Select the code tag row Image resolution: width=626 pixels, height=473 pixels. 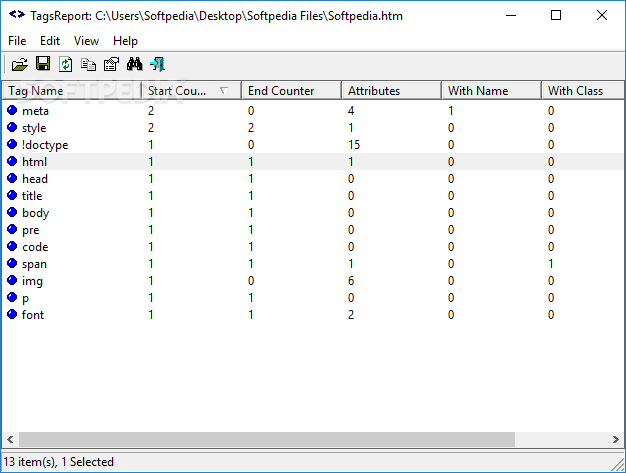[x=313, y=247]
